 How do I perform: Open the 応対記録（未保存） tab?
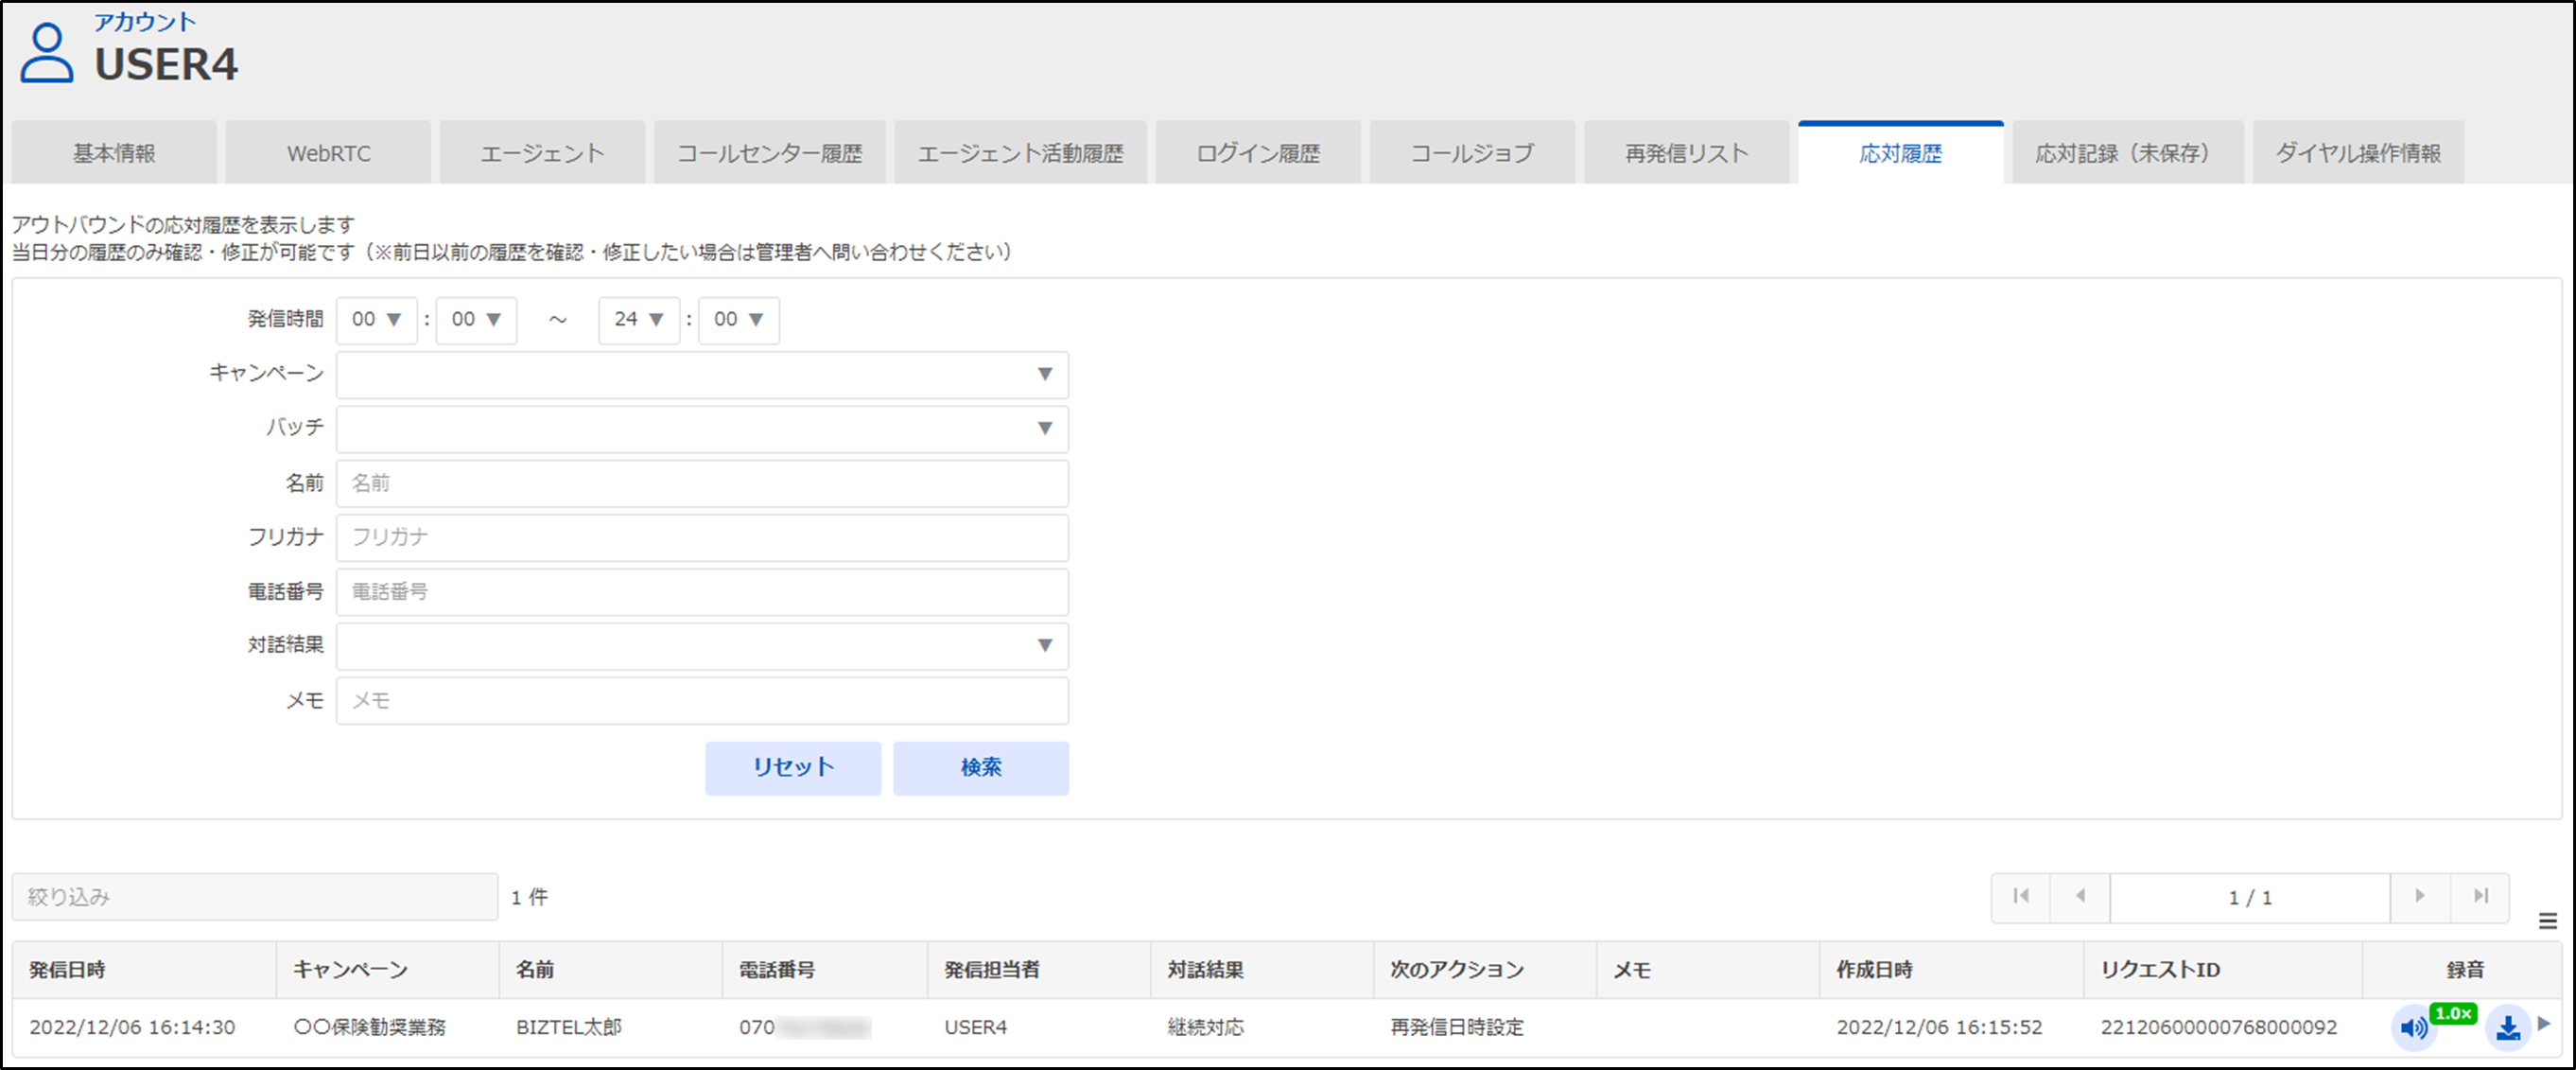(x=2128, y=153)
